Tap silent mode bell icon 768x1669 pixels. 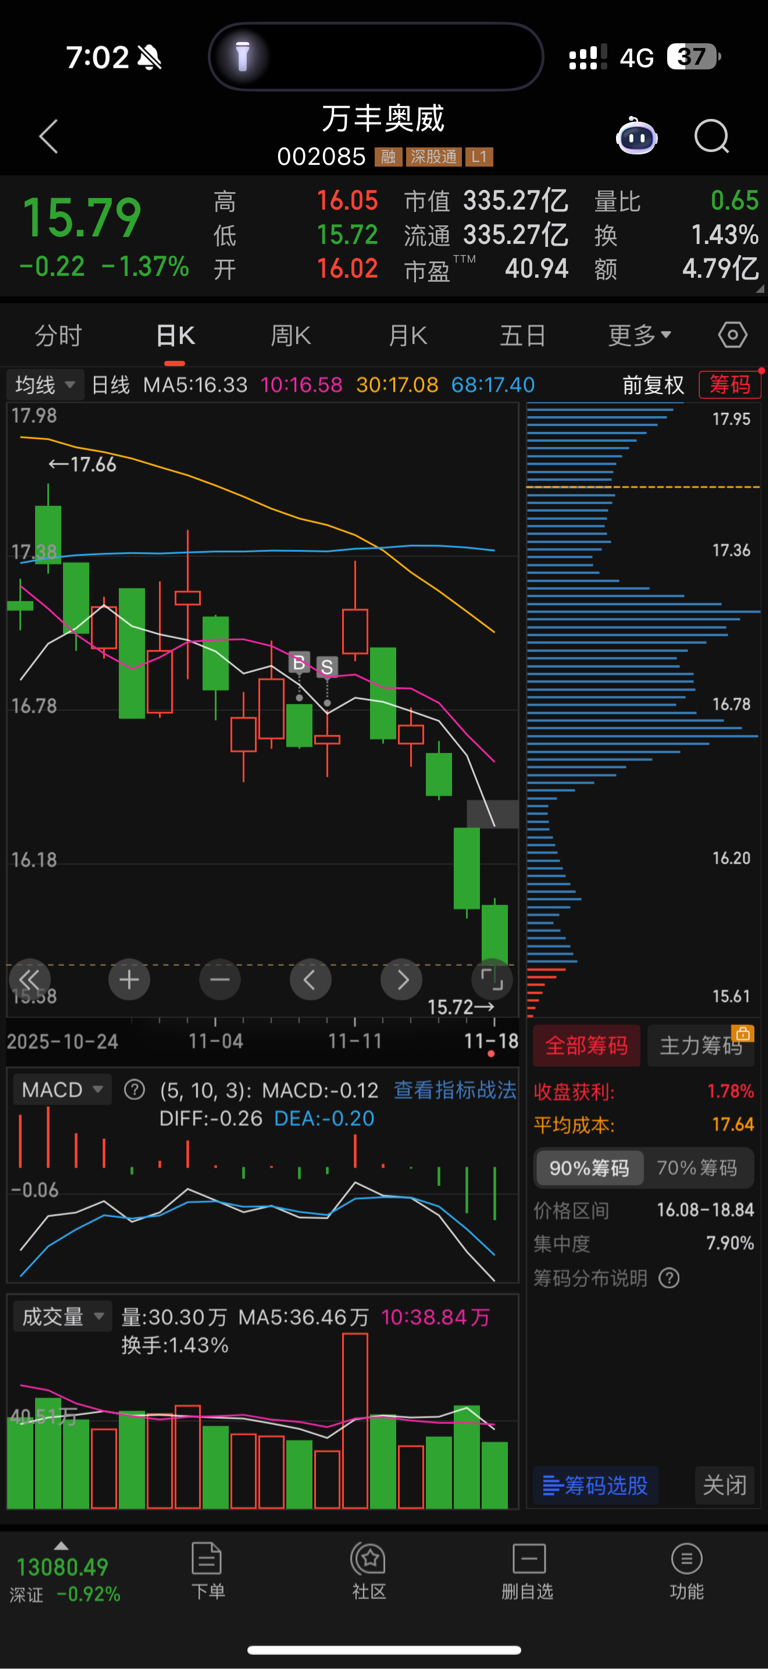[x=150, y=57]
